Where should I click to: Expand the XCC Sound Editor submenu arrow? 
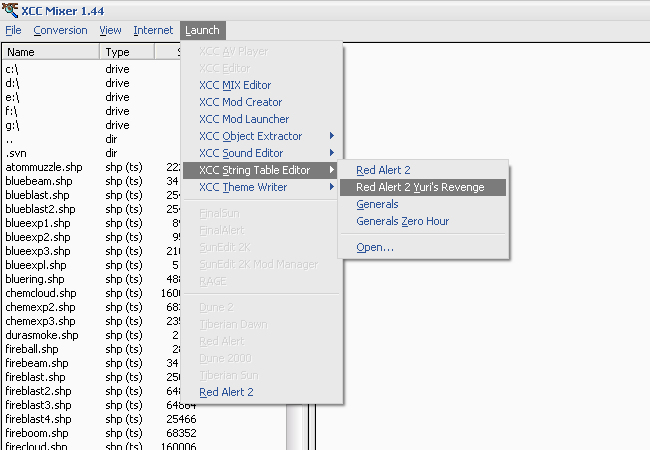(331, 153)
